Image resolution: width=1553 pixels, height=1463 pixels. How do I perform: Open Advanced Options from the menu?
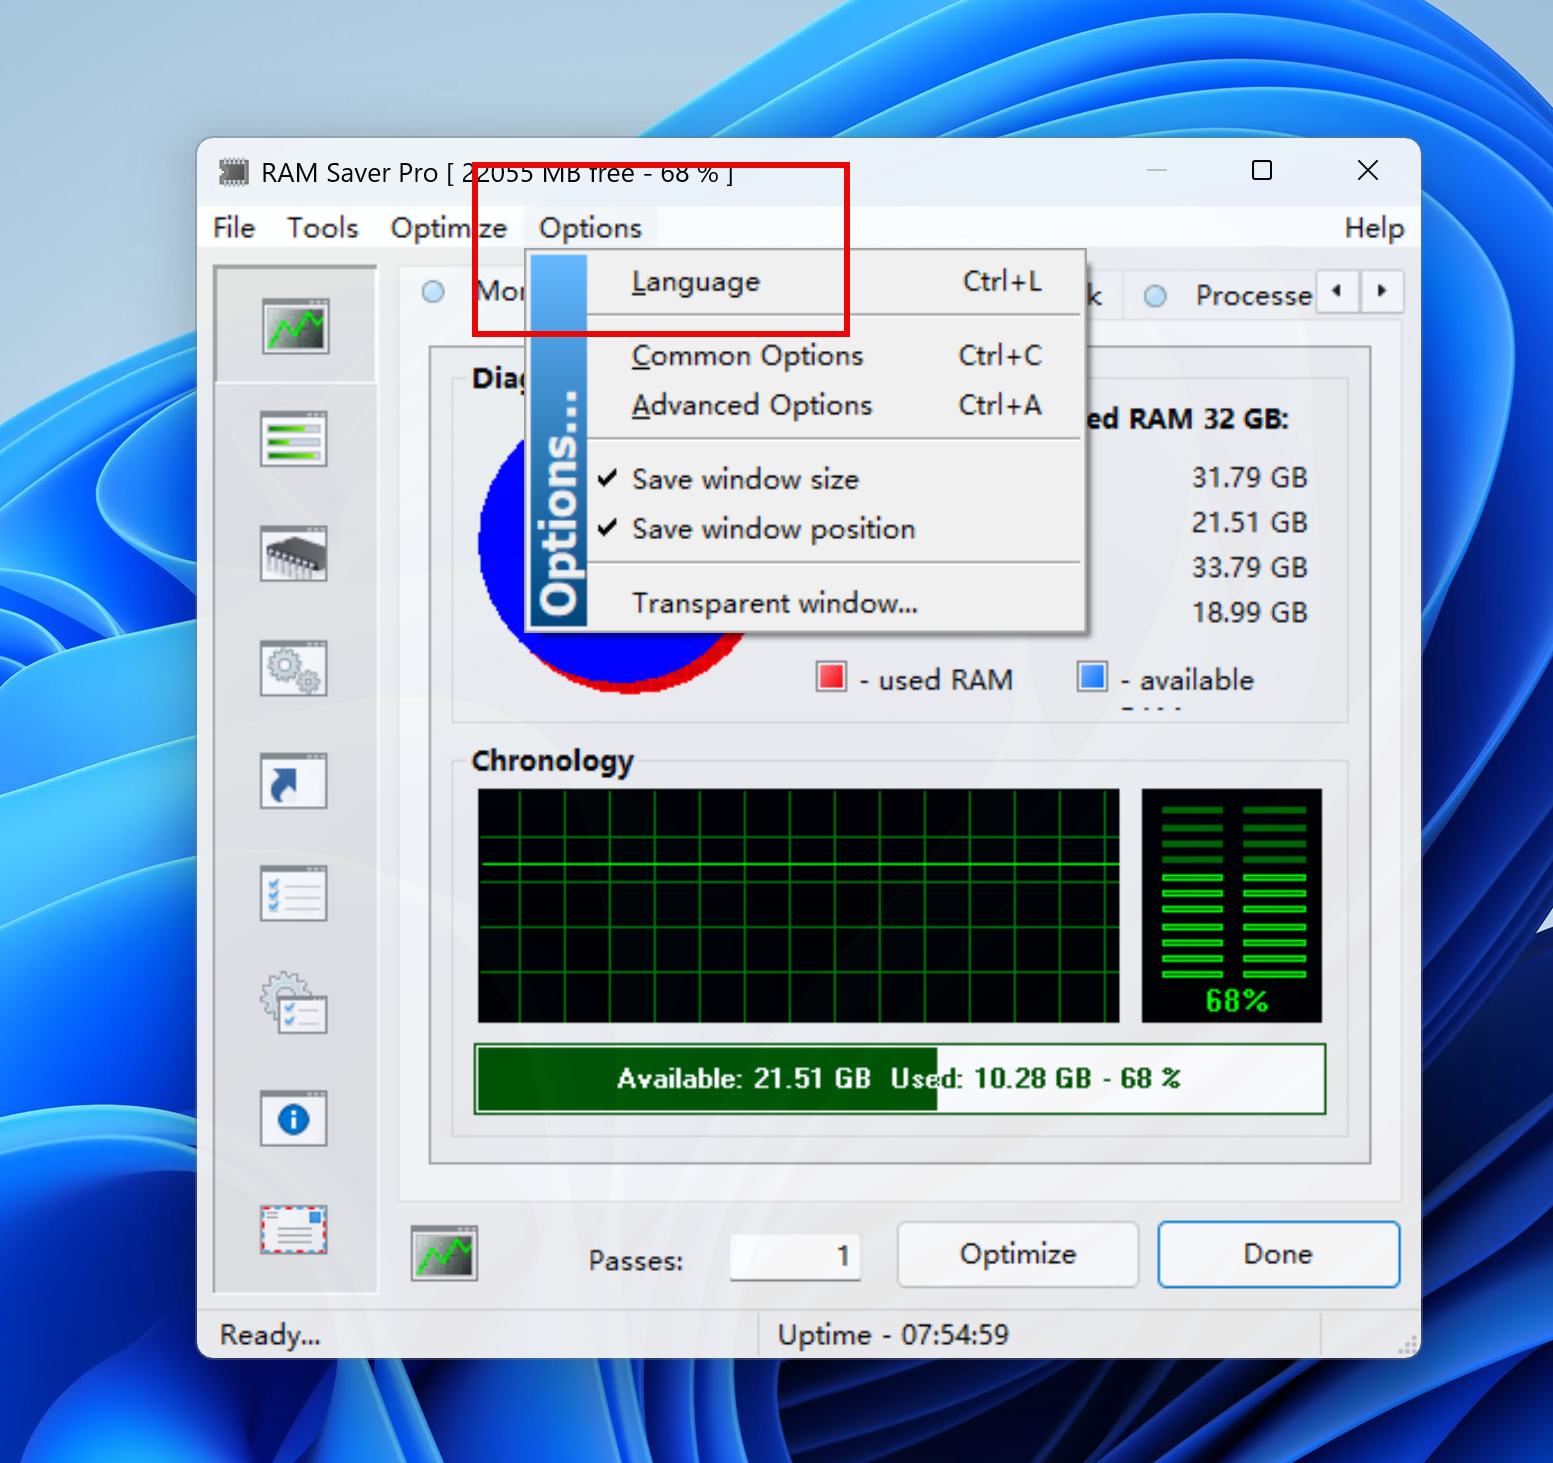click(x=752, y=406)
